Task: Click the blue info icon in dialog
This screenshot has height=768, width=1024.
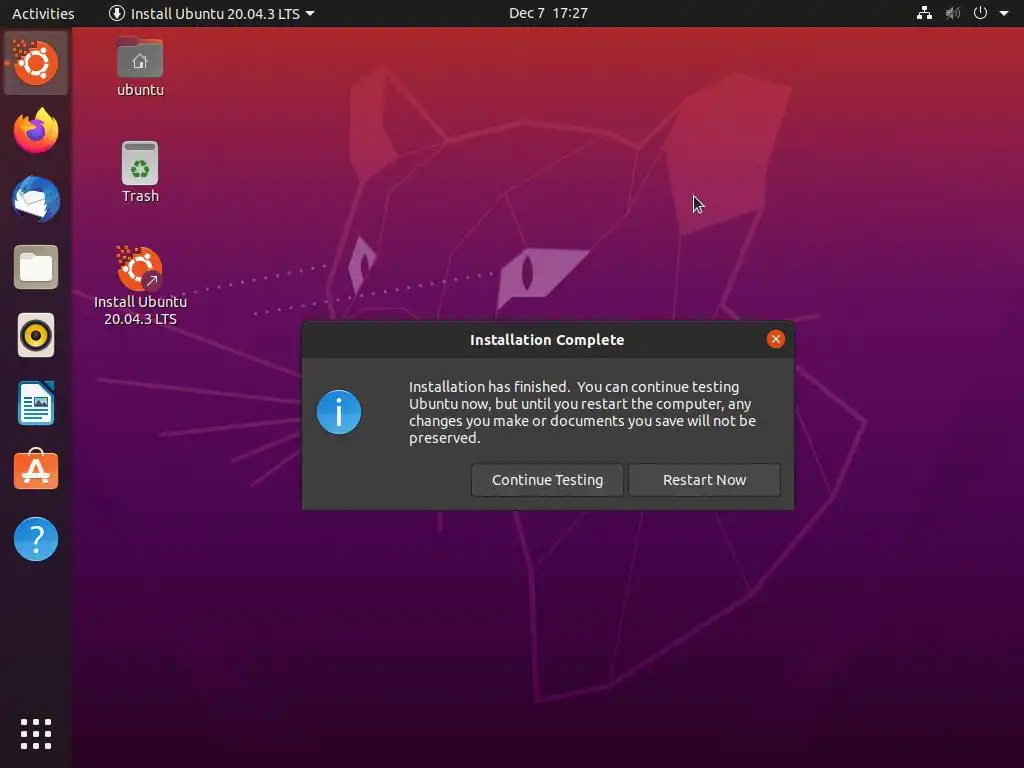Action: (339, 412)
